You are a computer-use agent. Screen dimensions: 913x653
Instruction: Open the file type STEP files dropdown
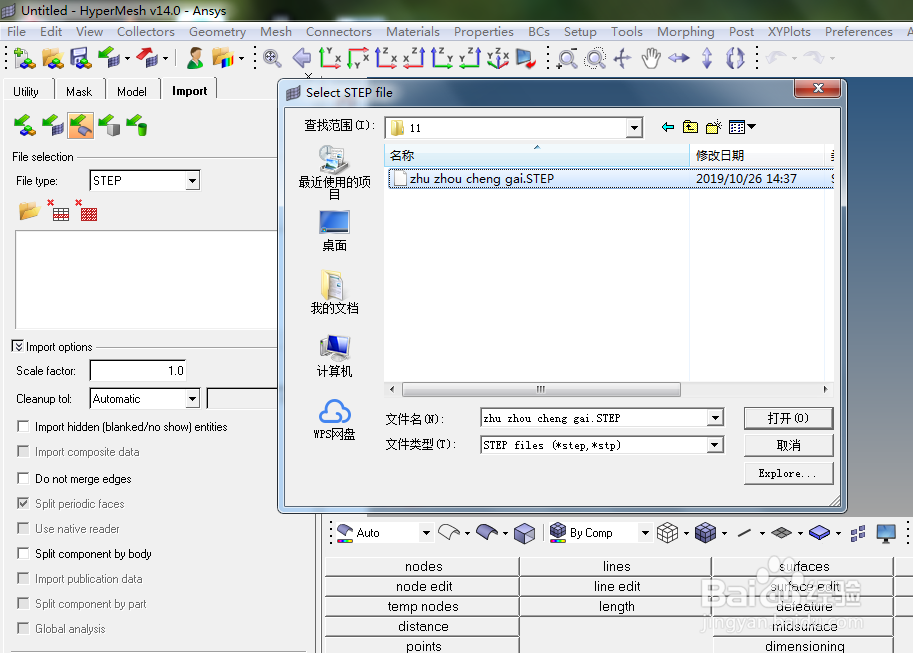(x=716, y=445)
